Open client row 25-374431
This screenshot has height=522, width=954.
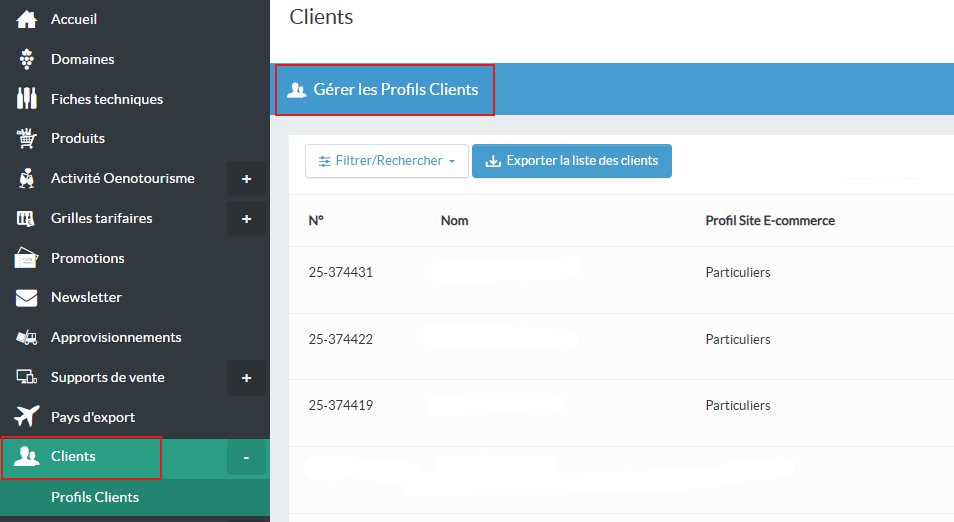point(340,272)
